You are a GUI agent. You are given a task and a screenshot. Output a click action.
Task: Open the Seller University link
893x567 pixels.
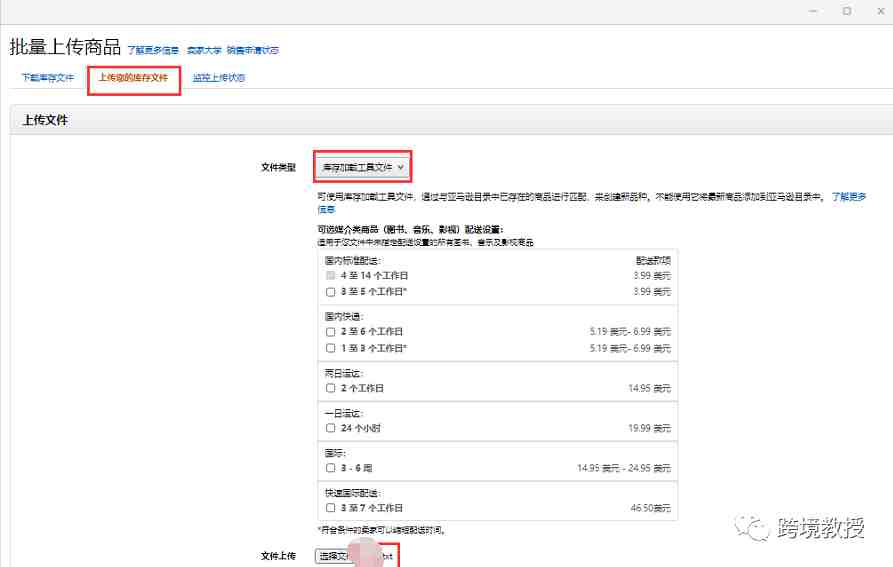pyautogui.click(x=204, y=50)
